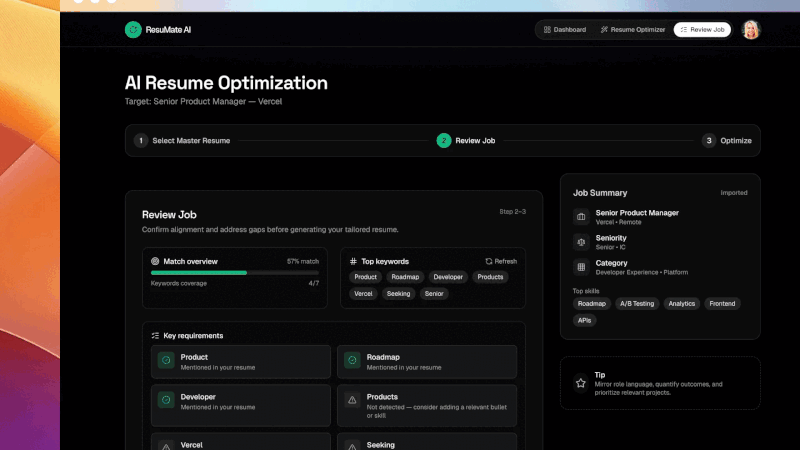800x450 pixels.
Task: Click the target icon beside Match overview
Action: (x=155, y=261)
